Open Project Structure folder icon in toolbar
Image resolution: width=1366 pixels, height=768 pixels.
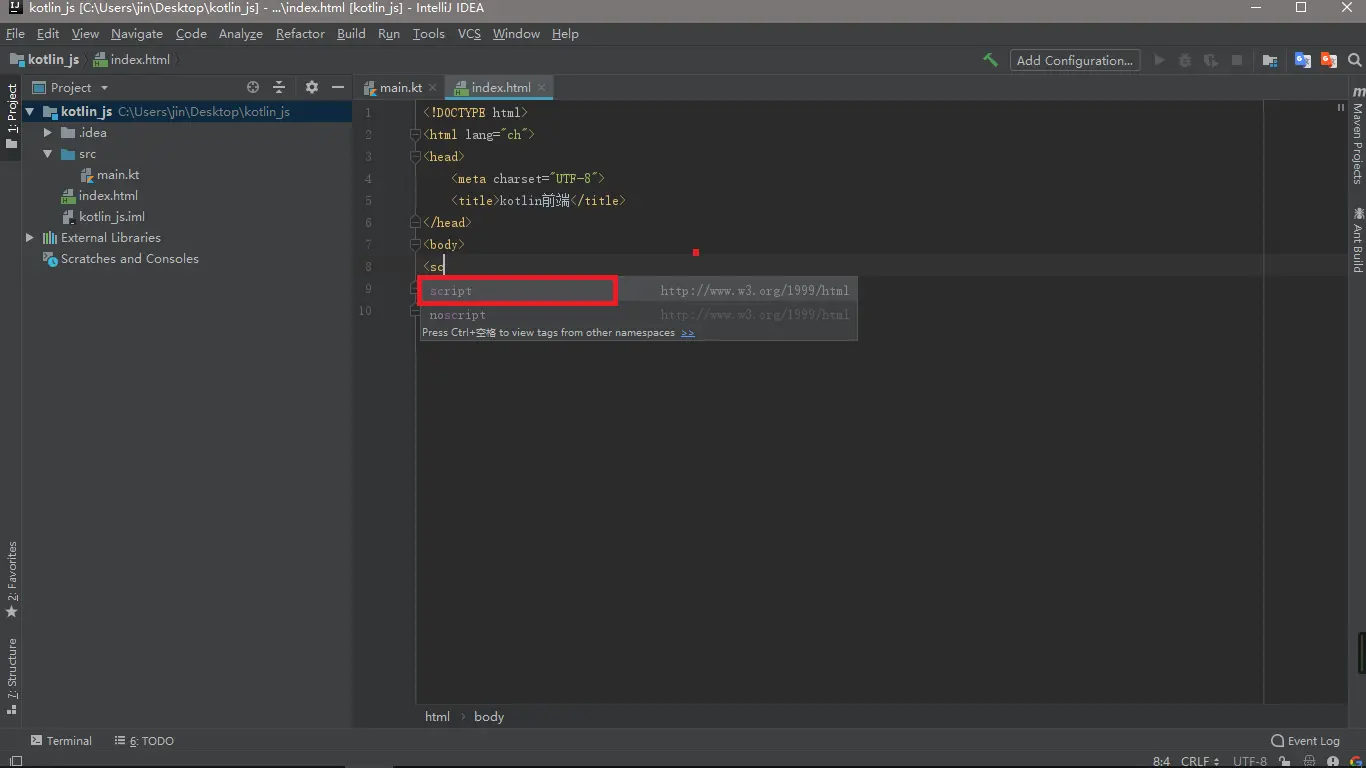[1270, 60]
